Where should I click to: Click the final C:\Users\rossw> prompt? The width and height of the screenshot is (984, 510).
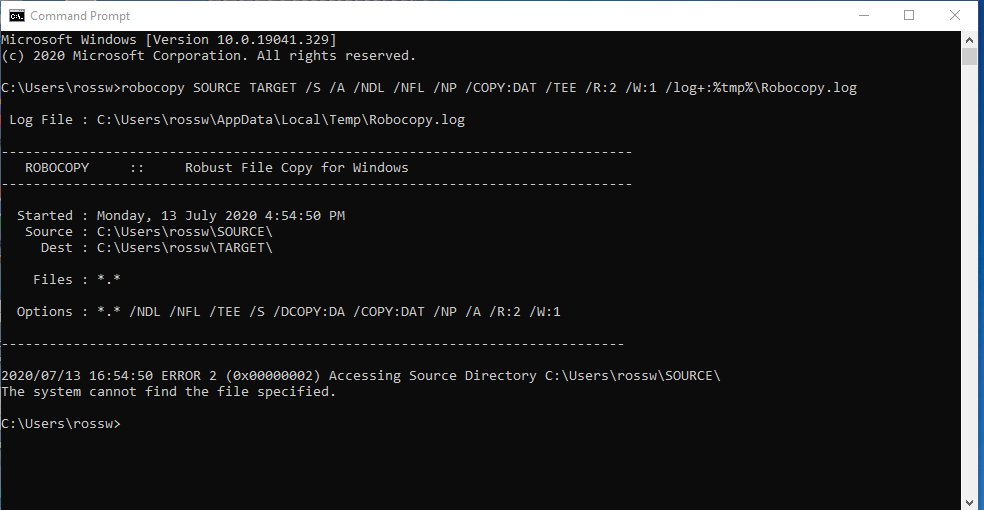[61, 424]
